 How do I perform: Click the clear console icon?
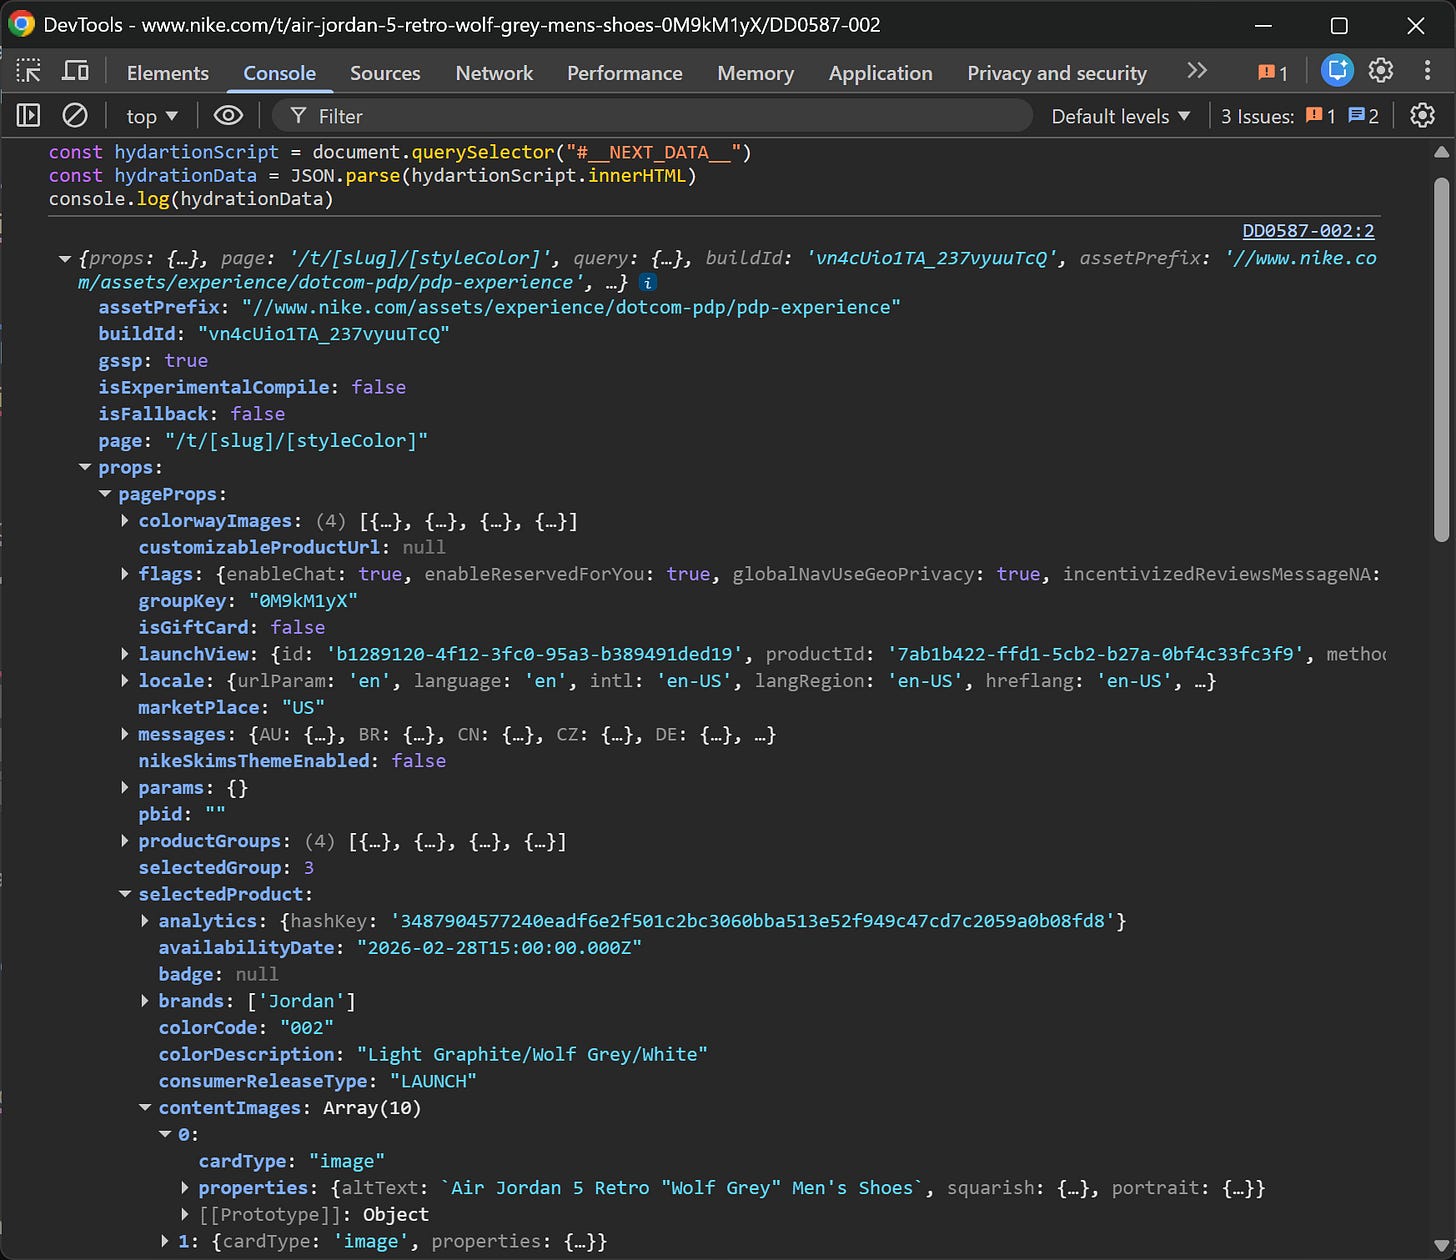point(75,116)
